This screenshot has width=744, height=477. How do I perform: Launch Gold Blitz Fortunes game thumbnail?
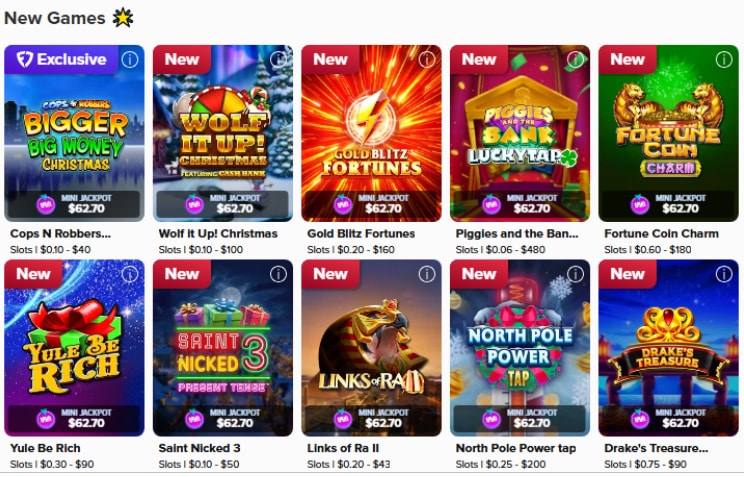coord(371,133)
